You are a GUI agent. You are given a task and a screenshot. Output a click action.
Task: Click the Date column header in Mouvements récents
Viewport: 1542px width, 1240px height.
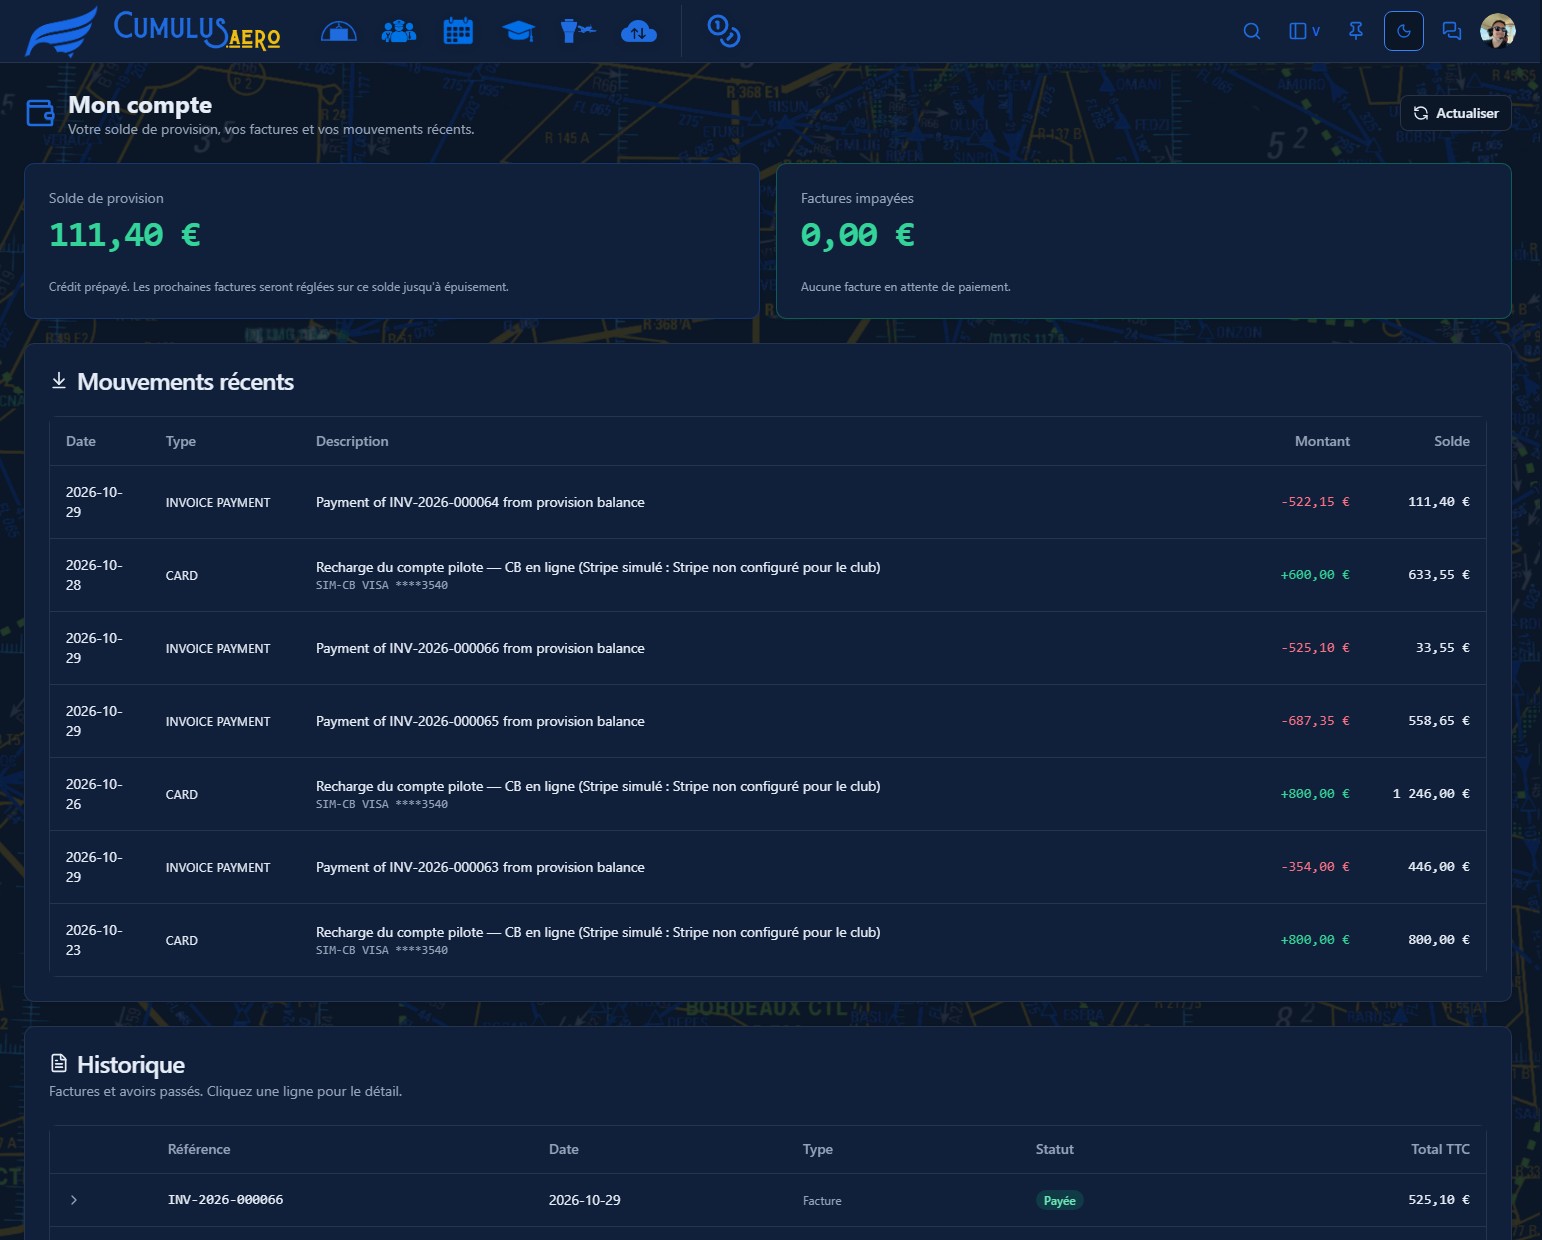(x=81, y=441)
